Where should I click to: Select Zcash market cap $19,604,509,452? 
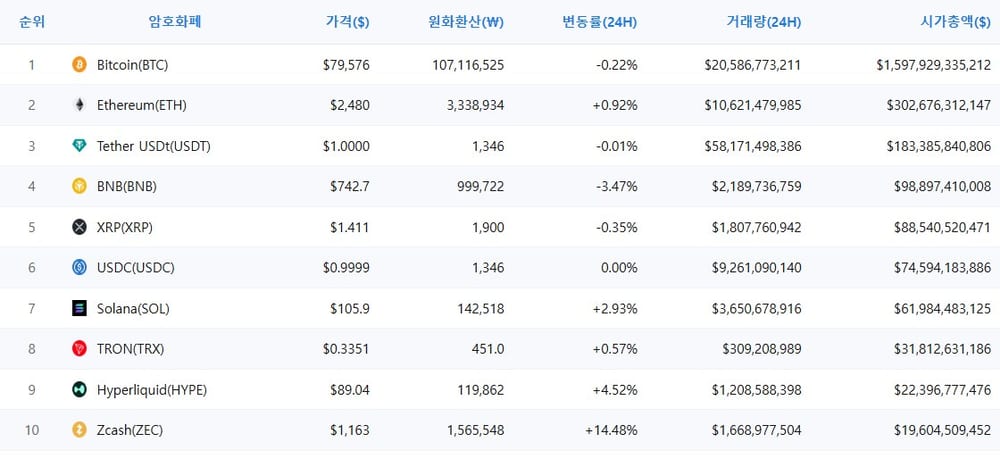[x=943, y=431]
